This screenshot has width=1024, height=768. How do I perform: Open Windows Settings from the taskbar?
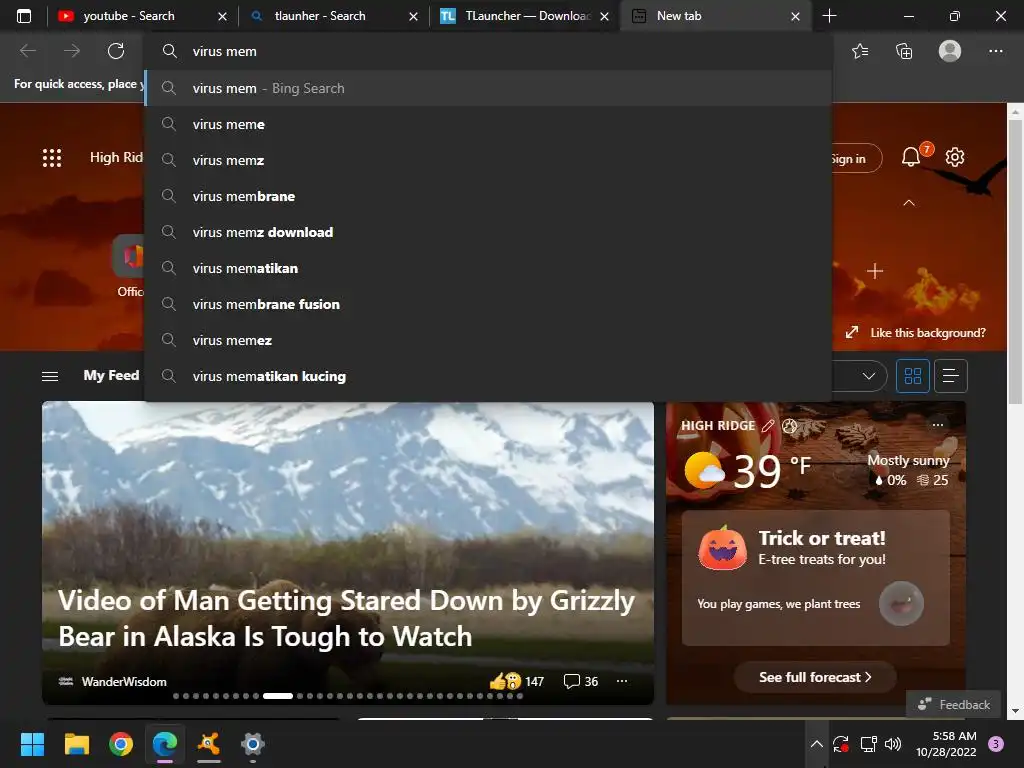(253, 744)
